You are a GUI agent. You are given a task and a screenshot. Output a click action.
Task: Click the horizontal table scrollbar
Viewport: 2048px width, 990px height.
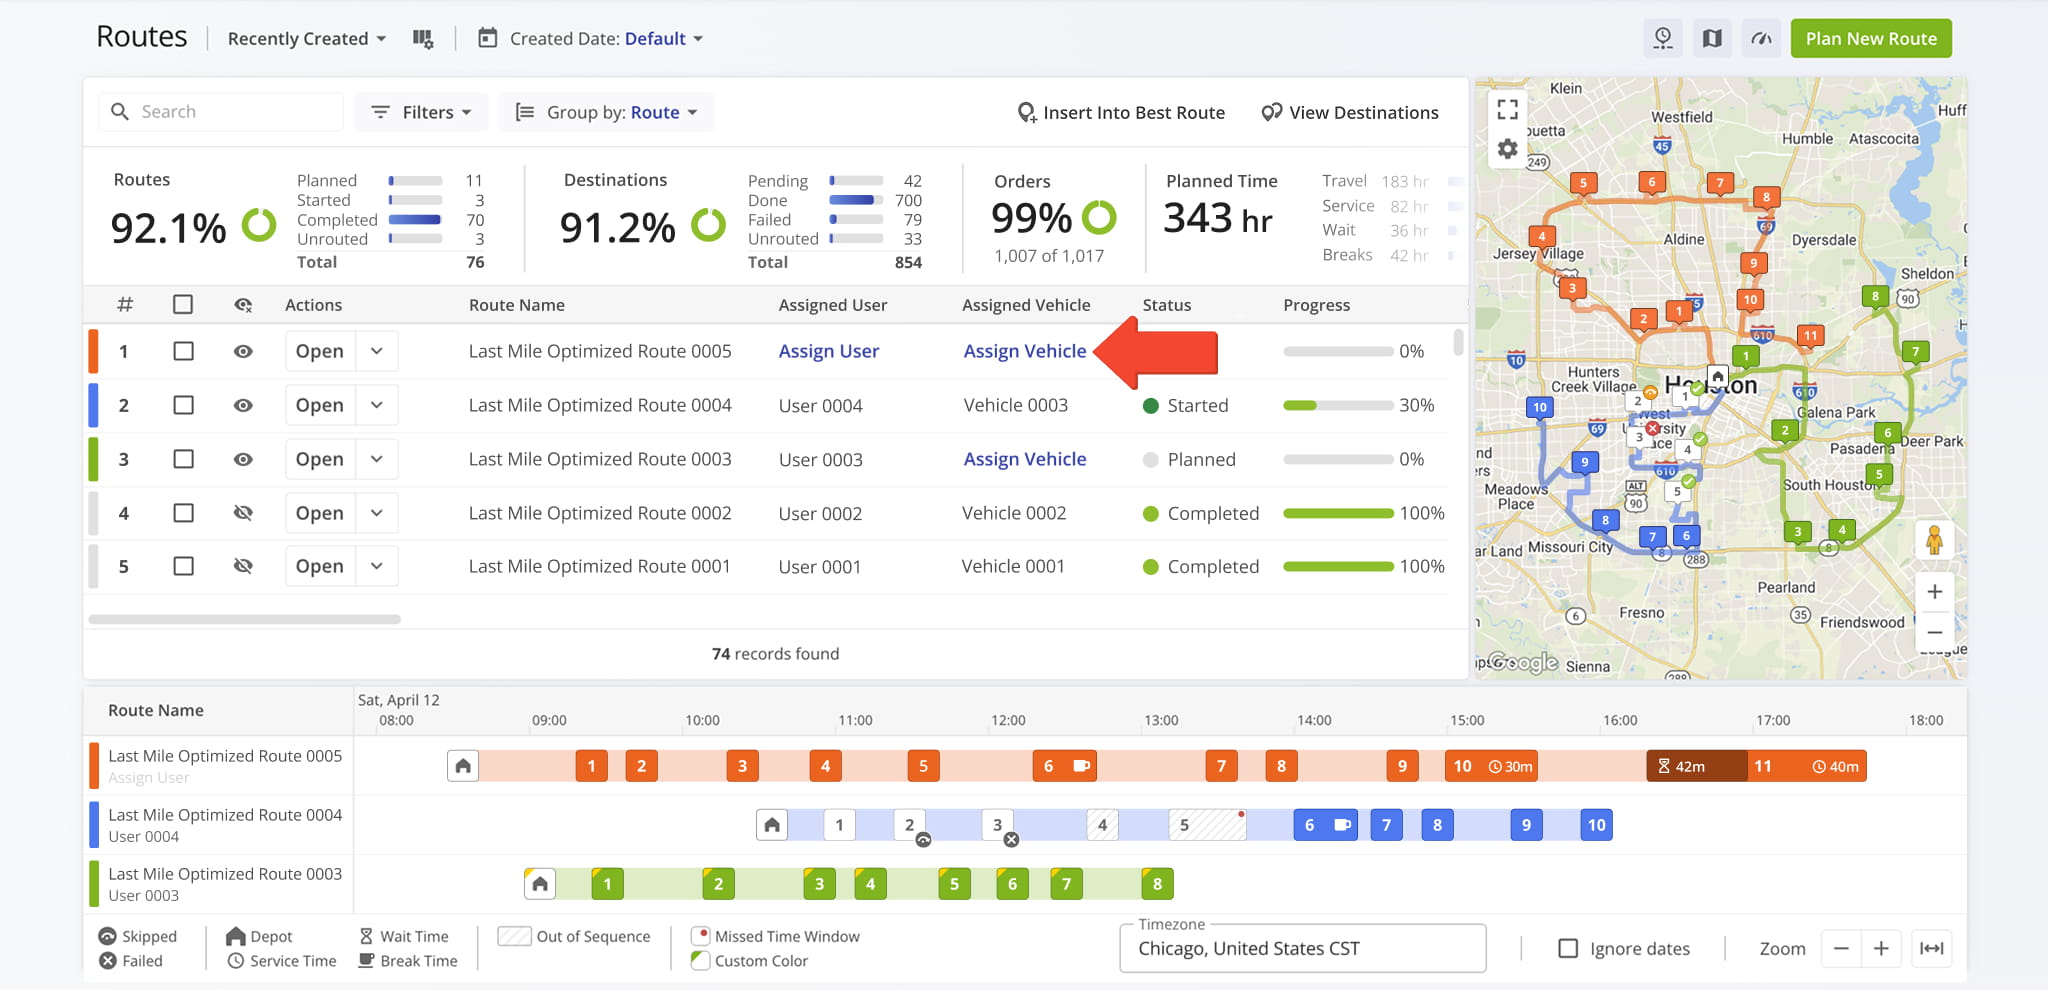pos(245,619)
